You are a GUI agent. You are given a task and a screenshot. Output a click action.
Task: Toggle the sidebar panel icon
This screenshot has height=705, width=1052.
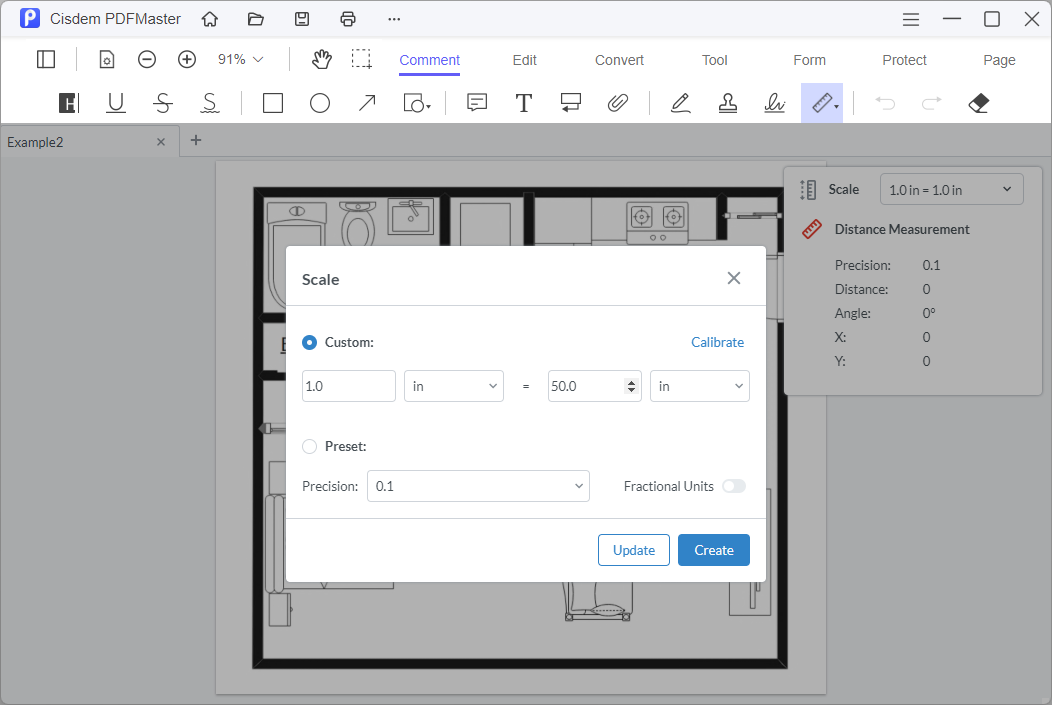(46, 60)
